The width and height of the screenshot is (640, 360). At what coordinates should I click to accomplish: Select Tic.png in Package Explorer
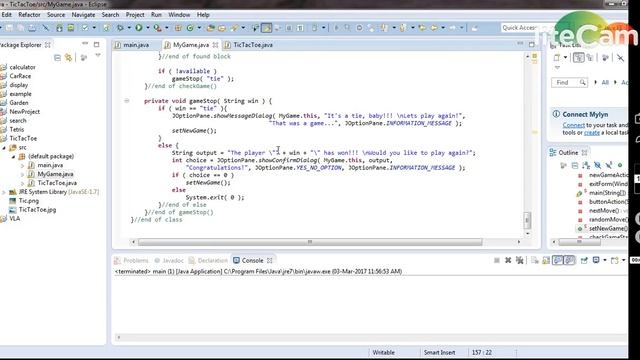[29, 201]
